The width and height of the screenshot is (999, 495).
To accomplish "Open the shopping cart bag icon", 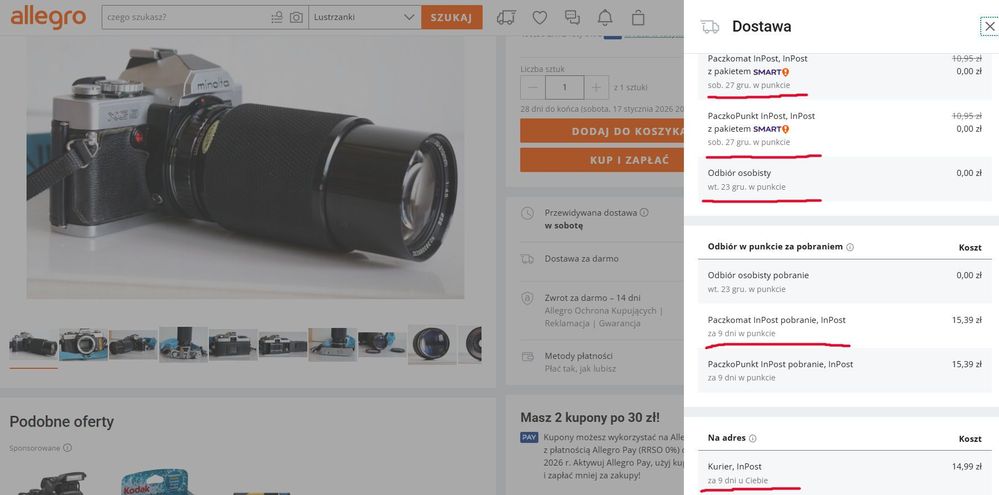I will (x=638, y=18).
